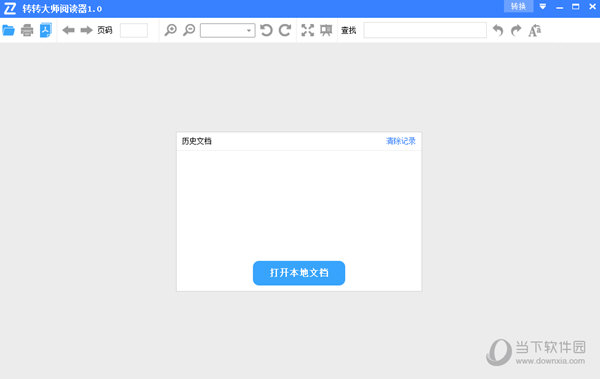The height and width of the screenshot is (379, 600).
Task: Minimize the reader window
Action: coord(559,7)
